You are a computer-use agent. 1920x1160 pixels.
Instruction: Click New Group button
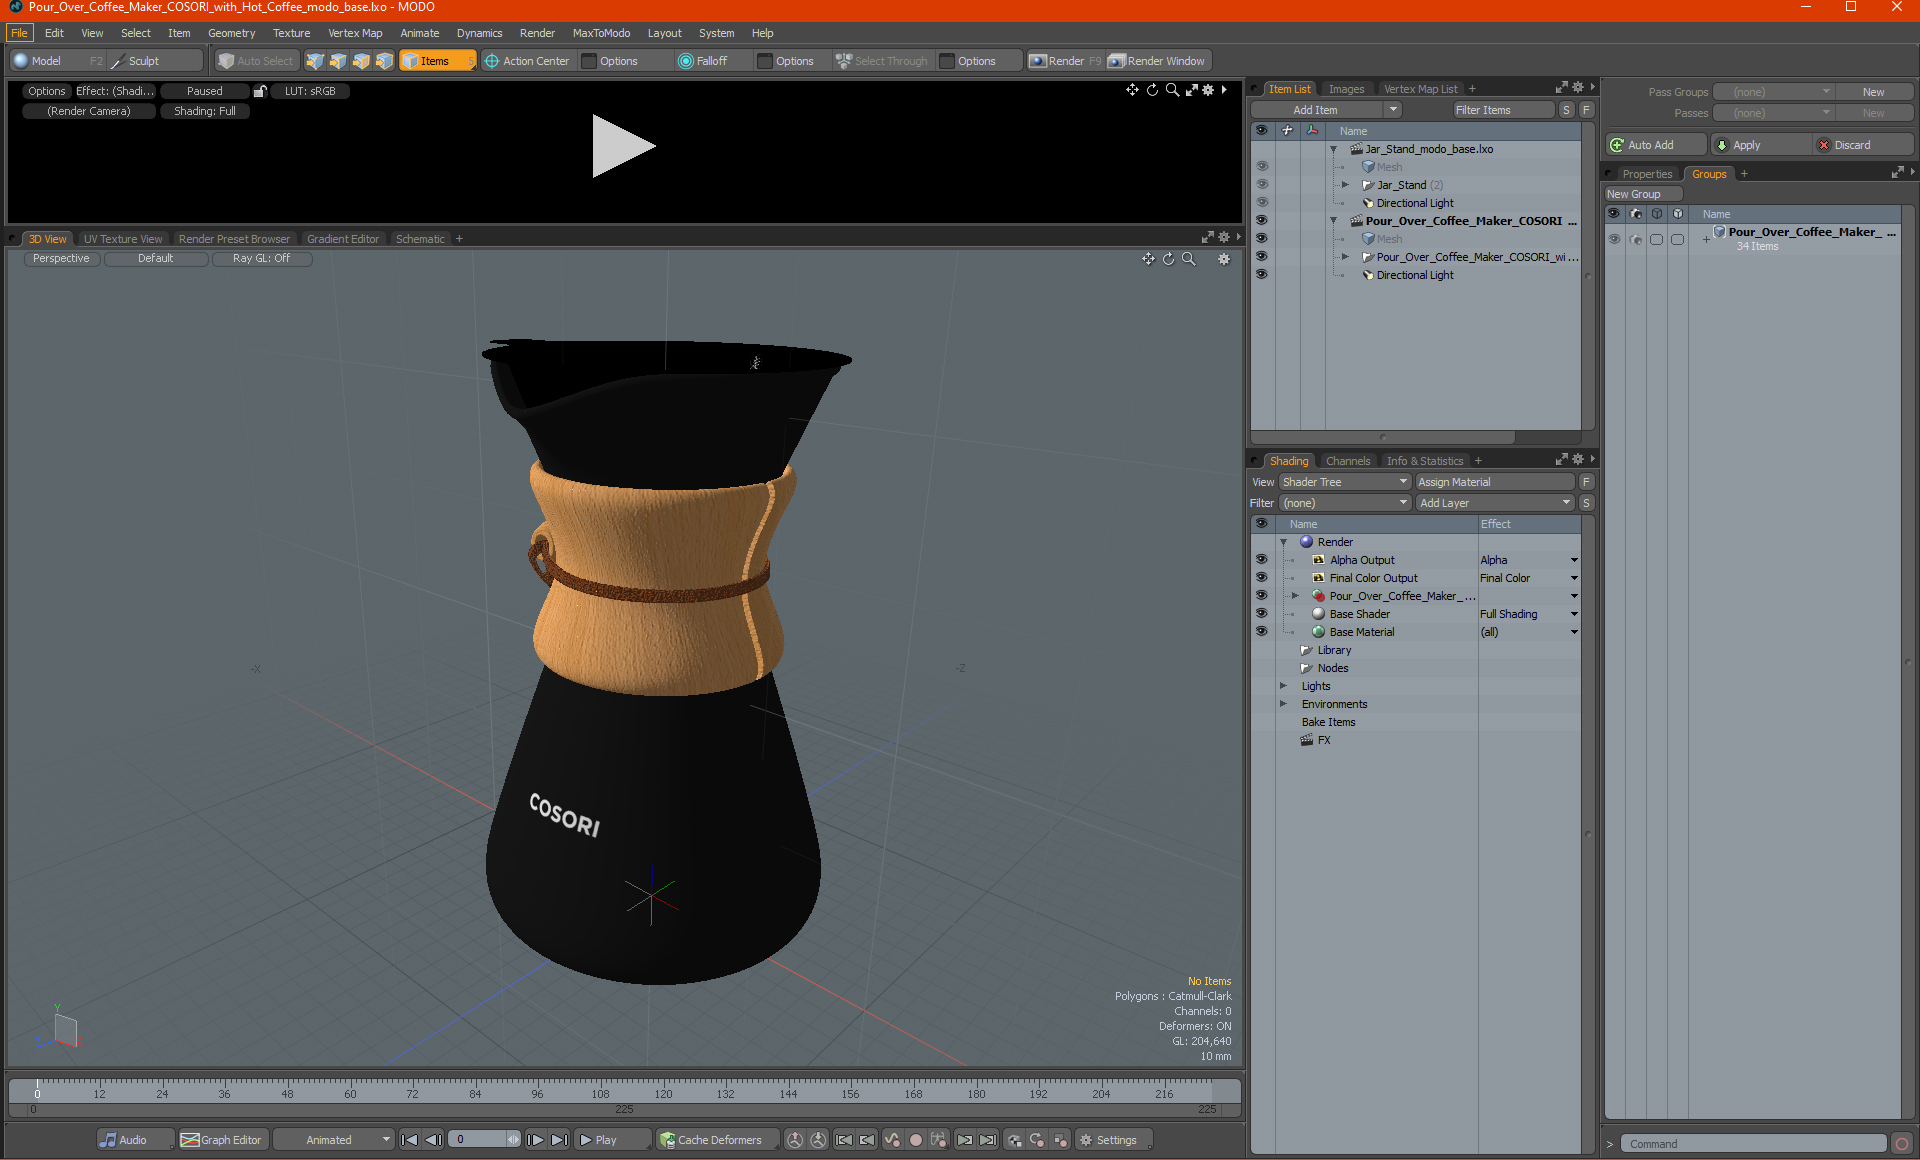[x=1643, y=194]
